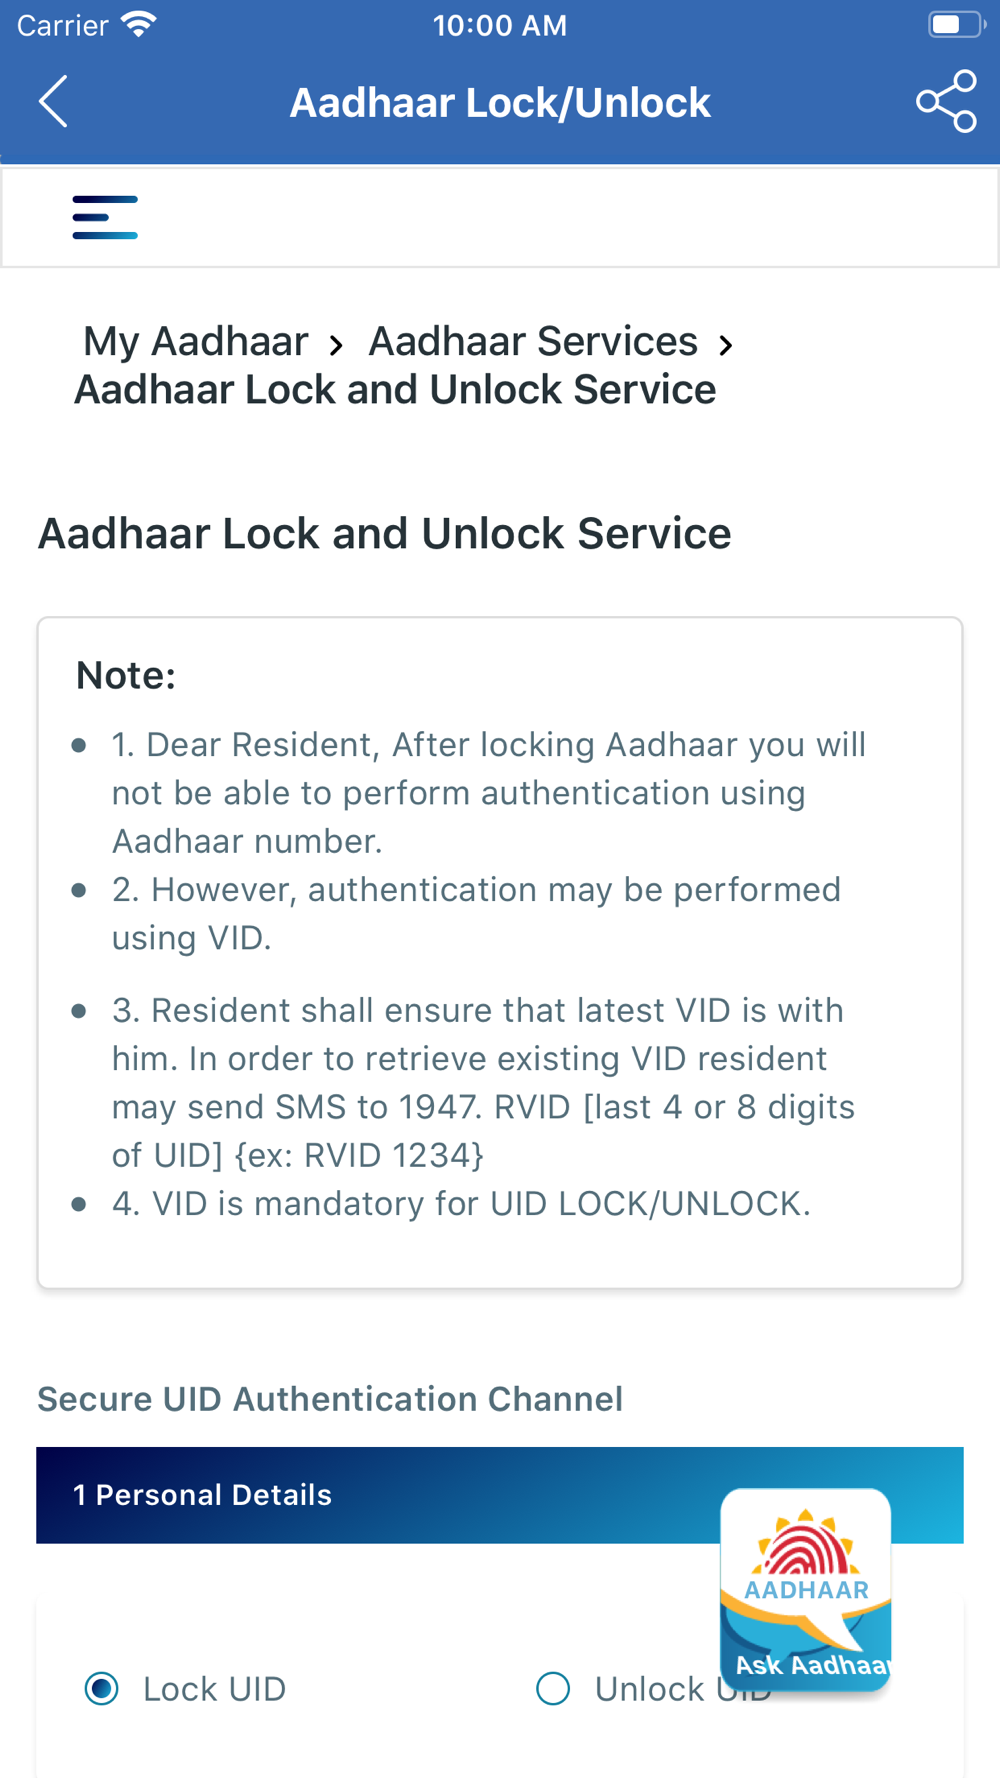Click the Aadhaar Lock/Unlock header title
1000x1778 pixels.
[500, 103]
